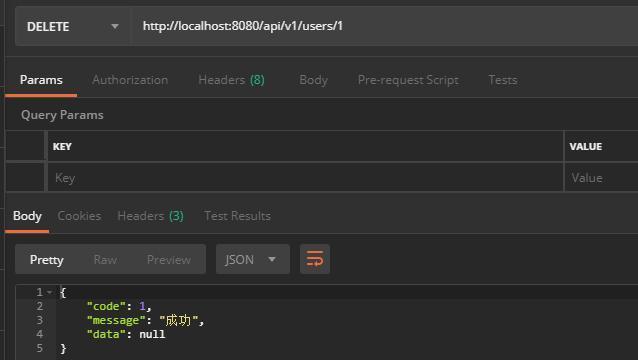The height and width of the screenshot is (360, 638).
Task: Open the response Headers (3) tab
Action: (150, 216)
